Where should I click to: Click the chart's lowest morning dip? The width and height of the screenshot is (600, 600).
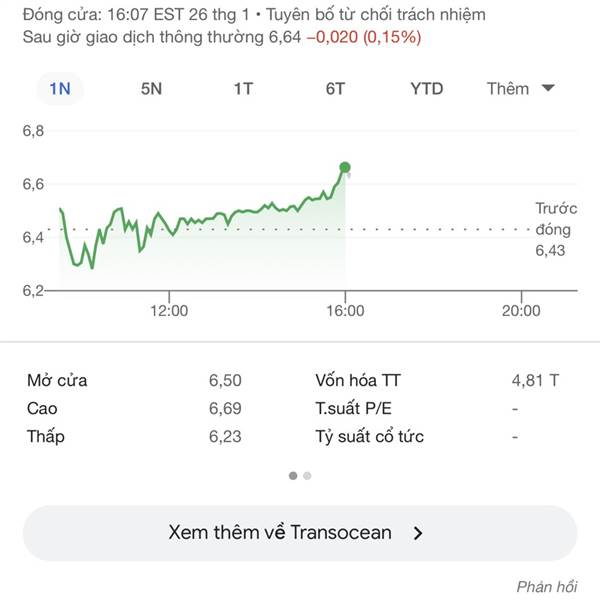click(92, 267)
